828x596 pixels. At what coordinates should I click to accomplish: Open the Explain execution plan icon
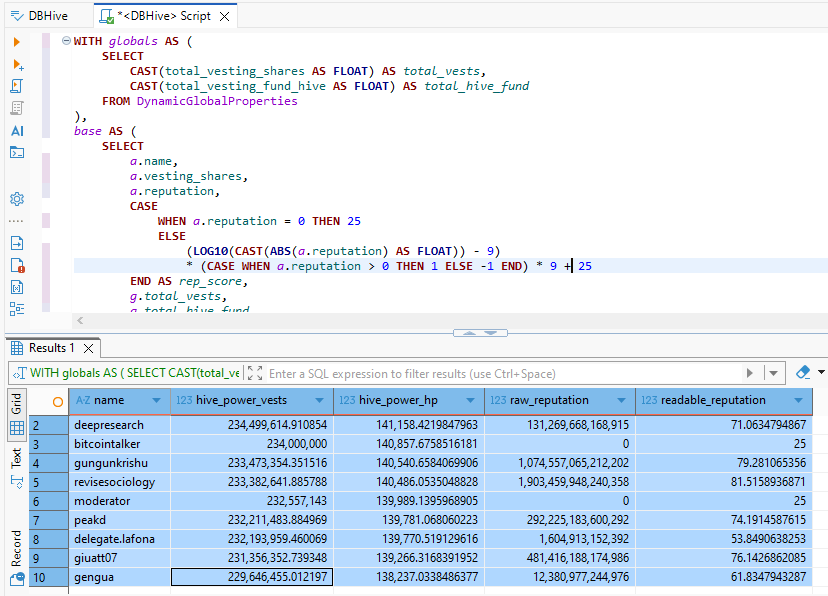coord(17,108)
